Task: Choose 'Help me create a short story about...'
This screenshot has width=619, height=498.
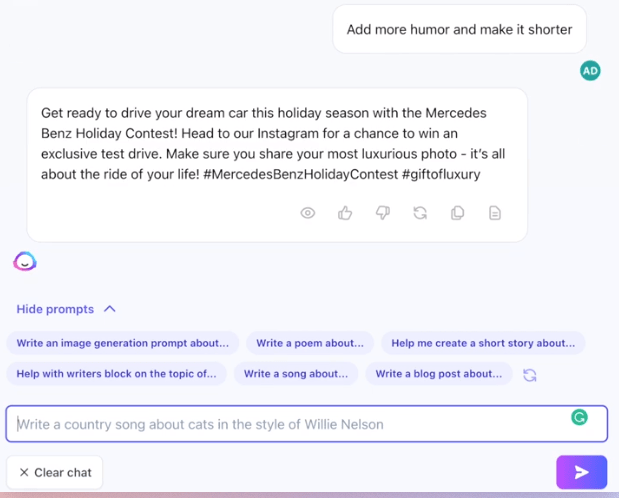Action: point(483,343)
